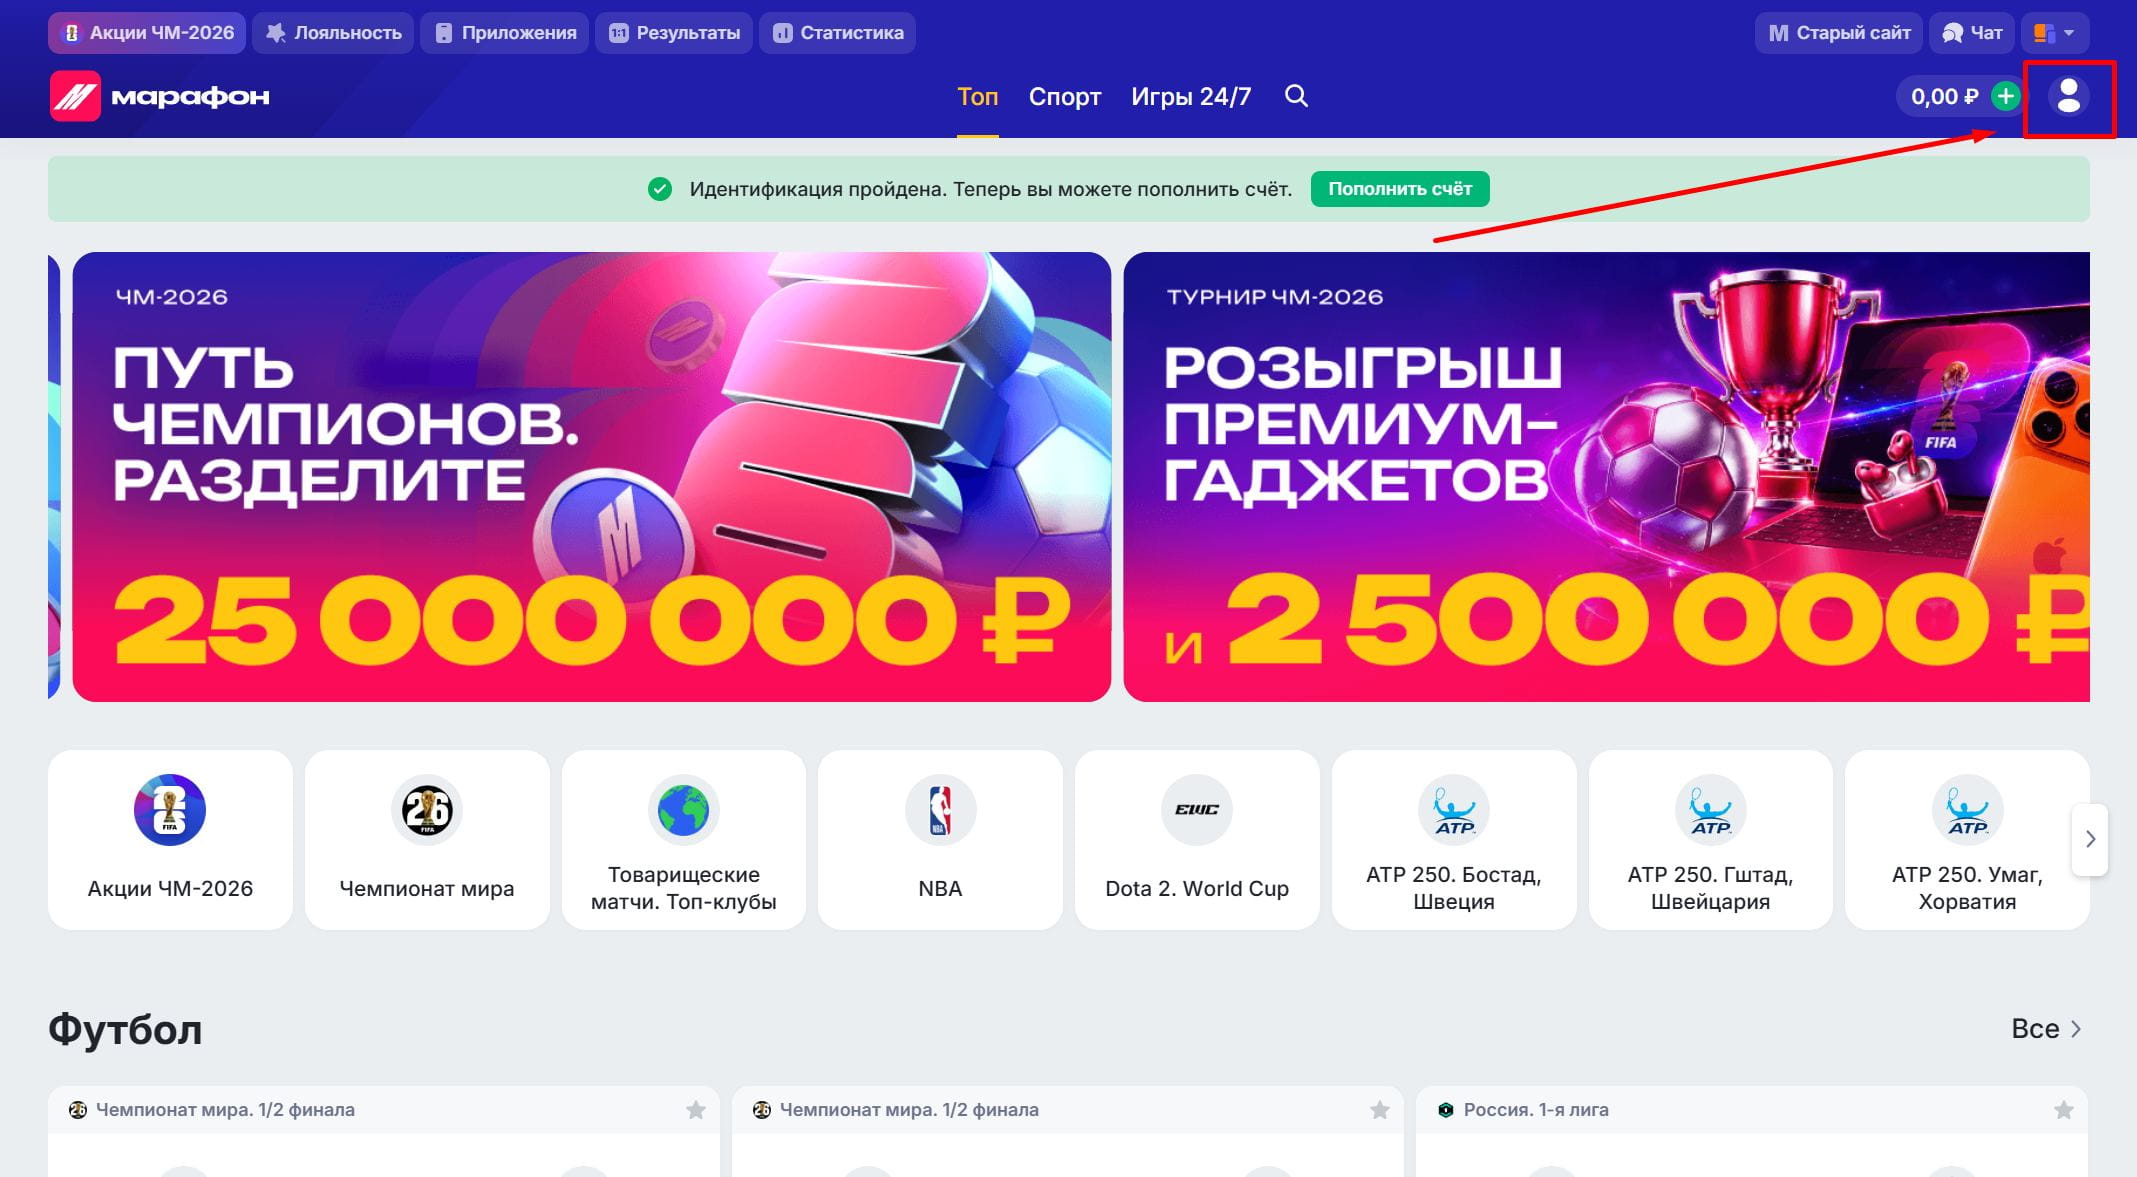2137x1177 pixels.
Task: Show next tournaments with the carousel arrow
Action: click(x=2090, y=840)
